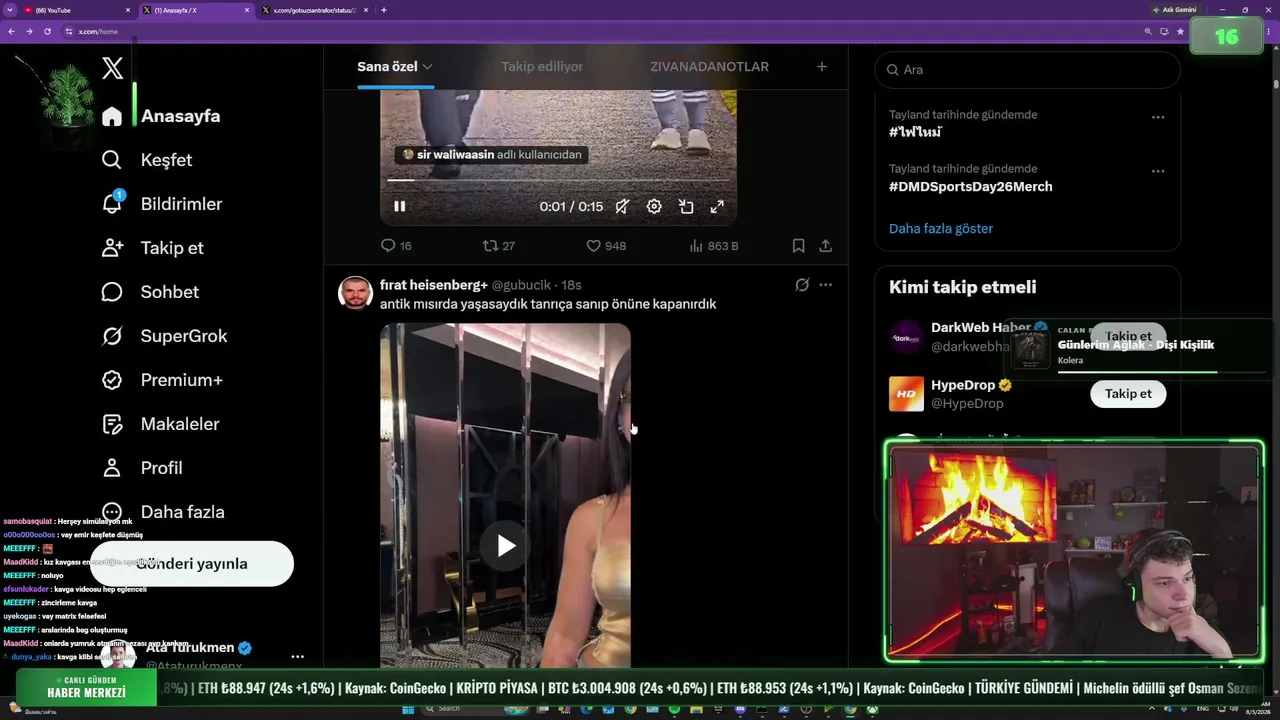The image size is (1280, 720).
Task: Open the Windows Start menu
Action: coord(408,710)
